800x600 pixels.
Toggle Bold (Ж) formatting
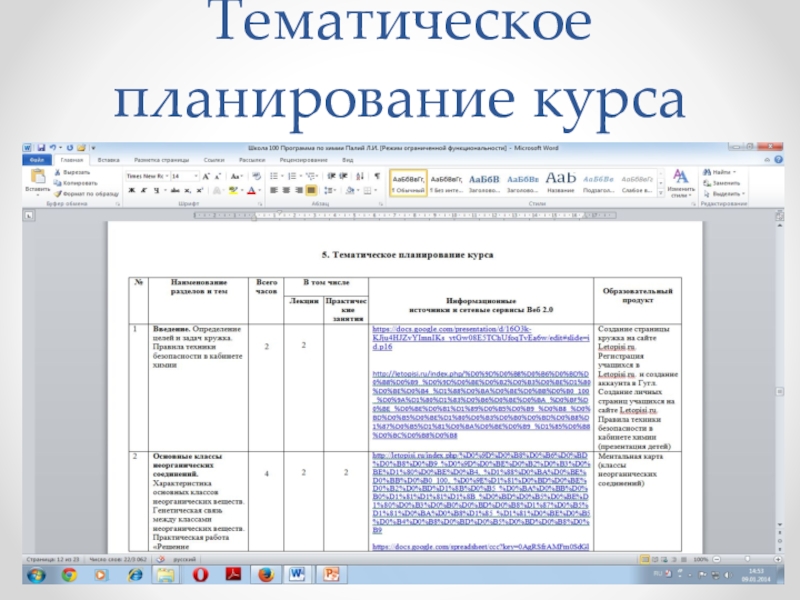point(132,190)
